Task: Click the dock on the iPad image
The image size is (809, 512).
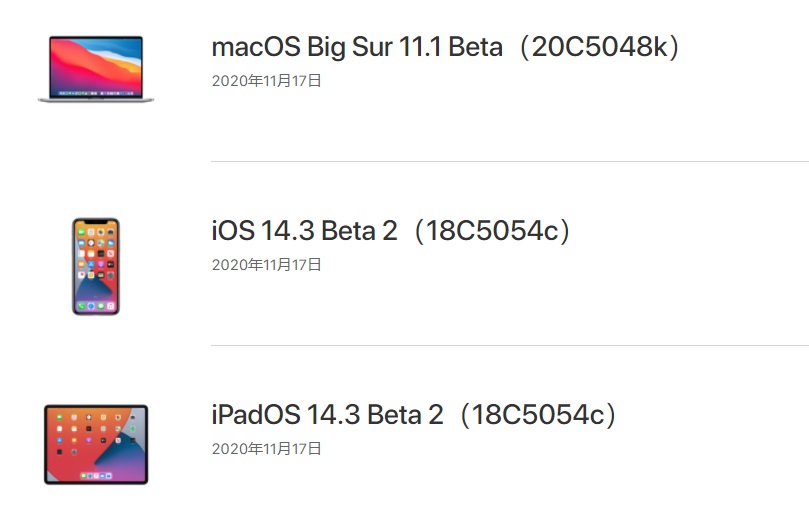Action: tap(96, 476)
